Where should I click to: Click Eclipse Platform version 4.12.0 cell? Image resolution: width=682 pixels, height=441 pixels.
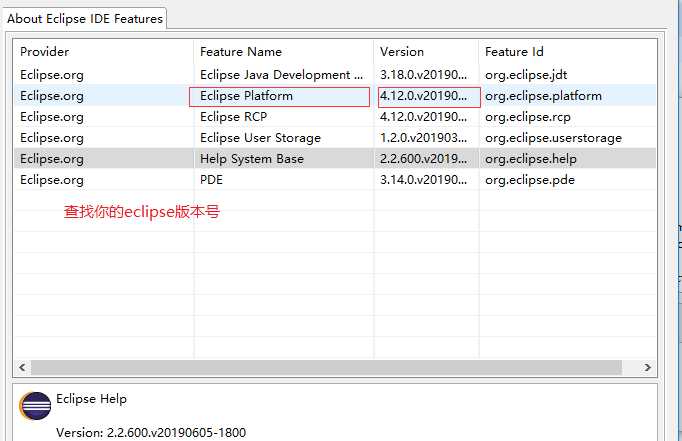pyautogui.click(x=423, y=96)
